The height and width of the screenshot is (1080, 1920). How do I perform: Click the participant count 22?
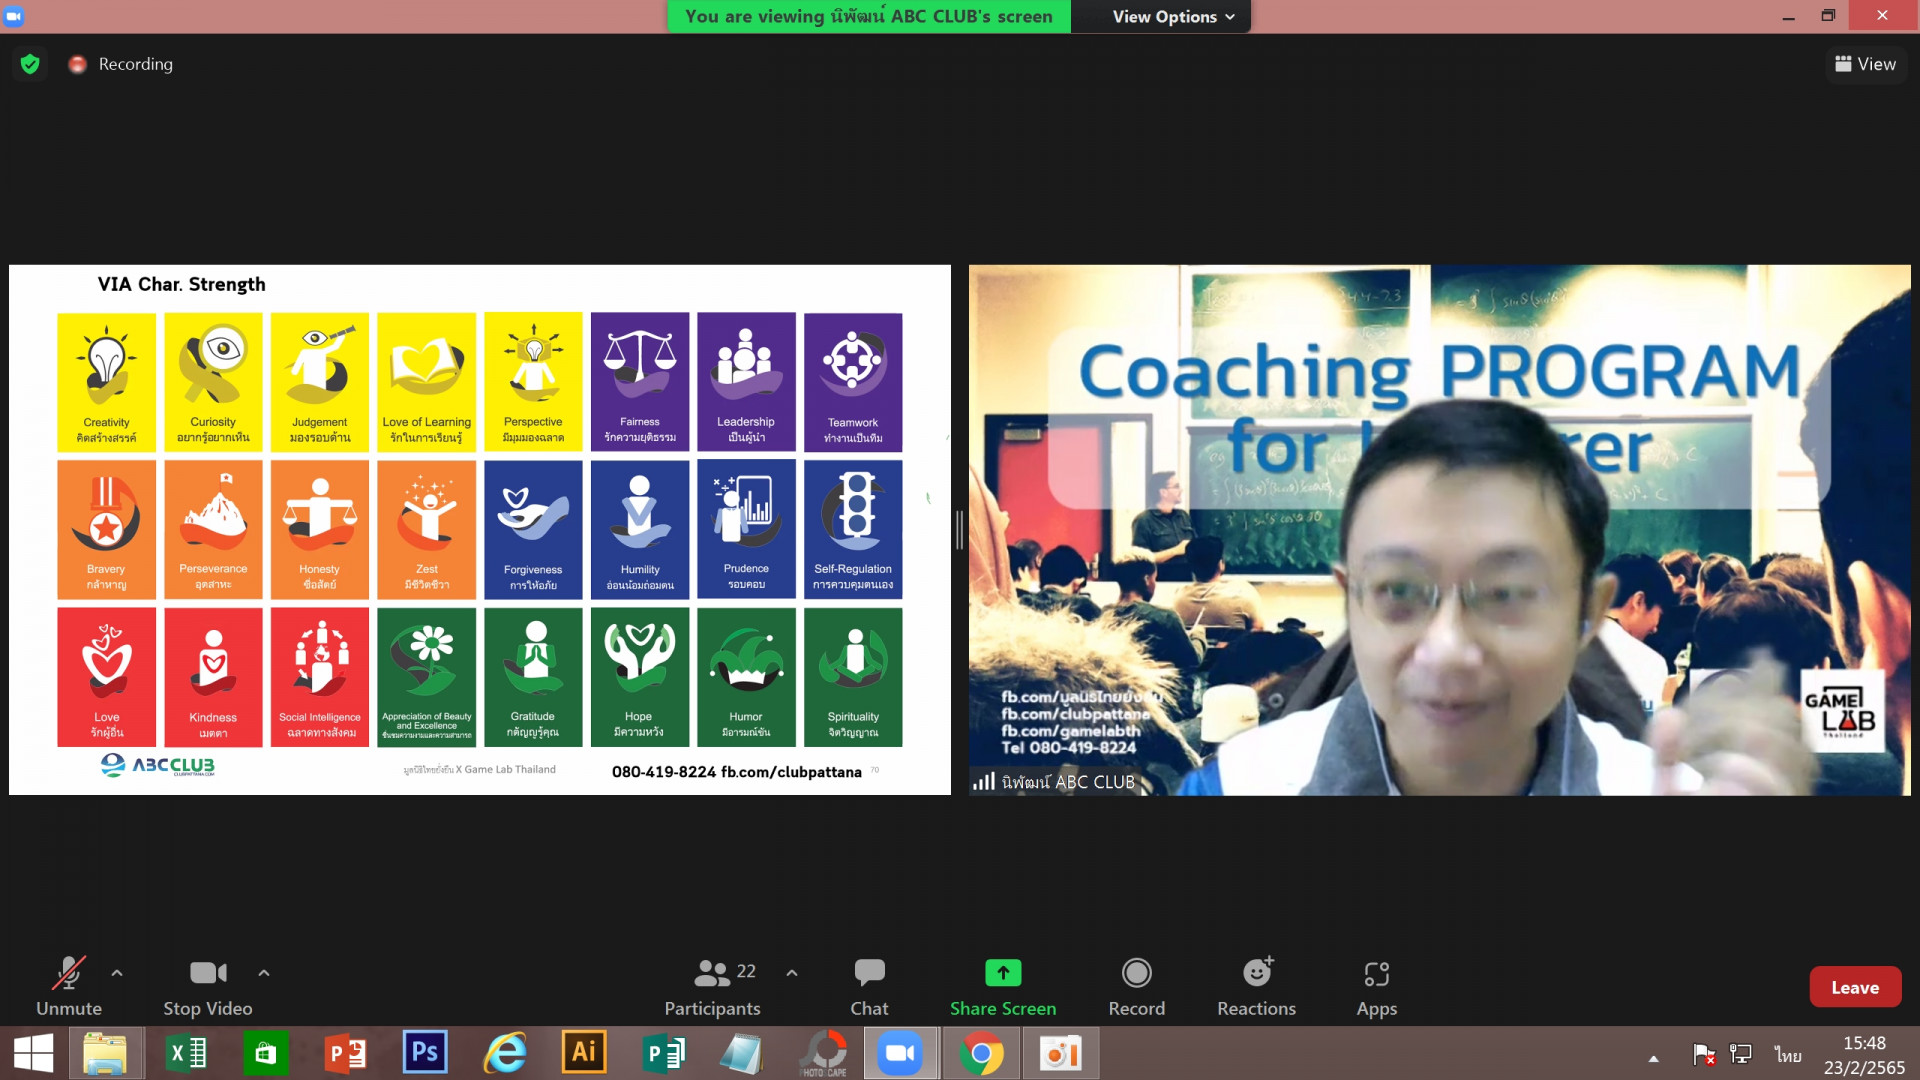[x=746, y=971]
